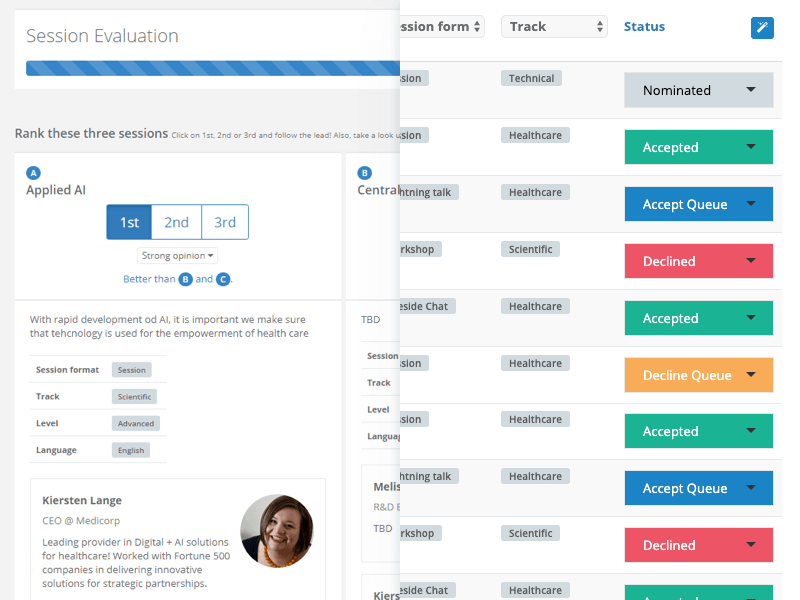Screen dimensions: 800x600
Task: Click the session A circle badge
Action: click(x=33, y=173)
